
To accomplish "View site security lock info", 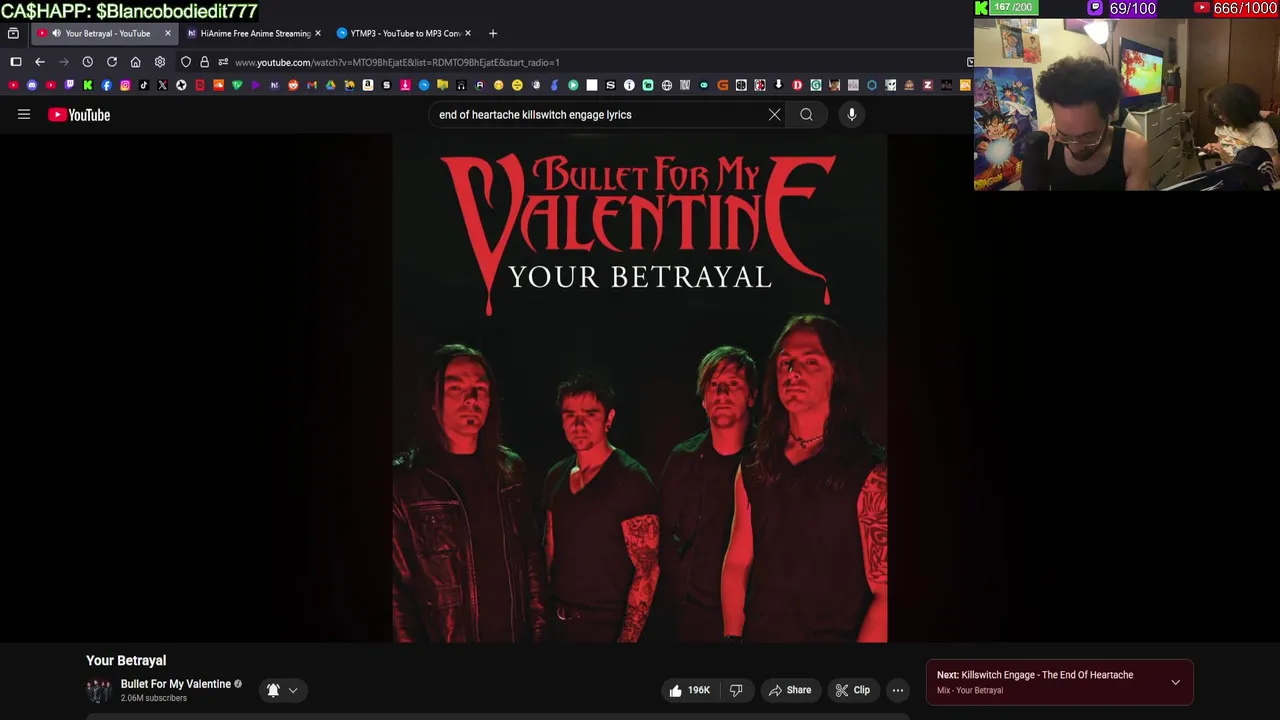I will pyautogui.click(x=204, y=62).
